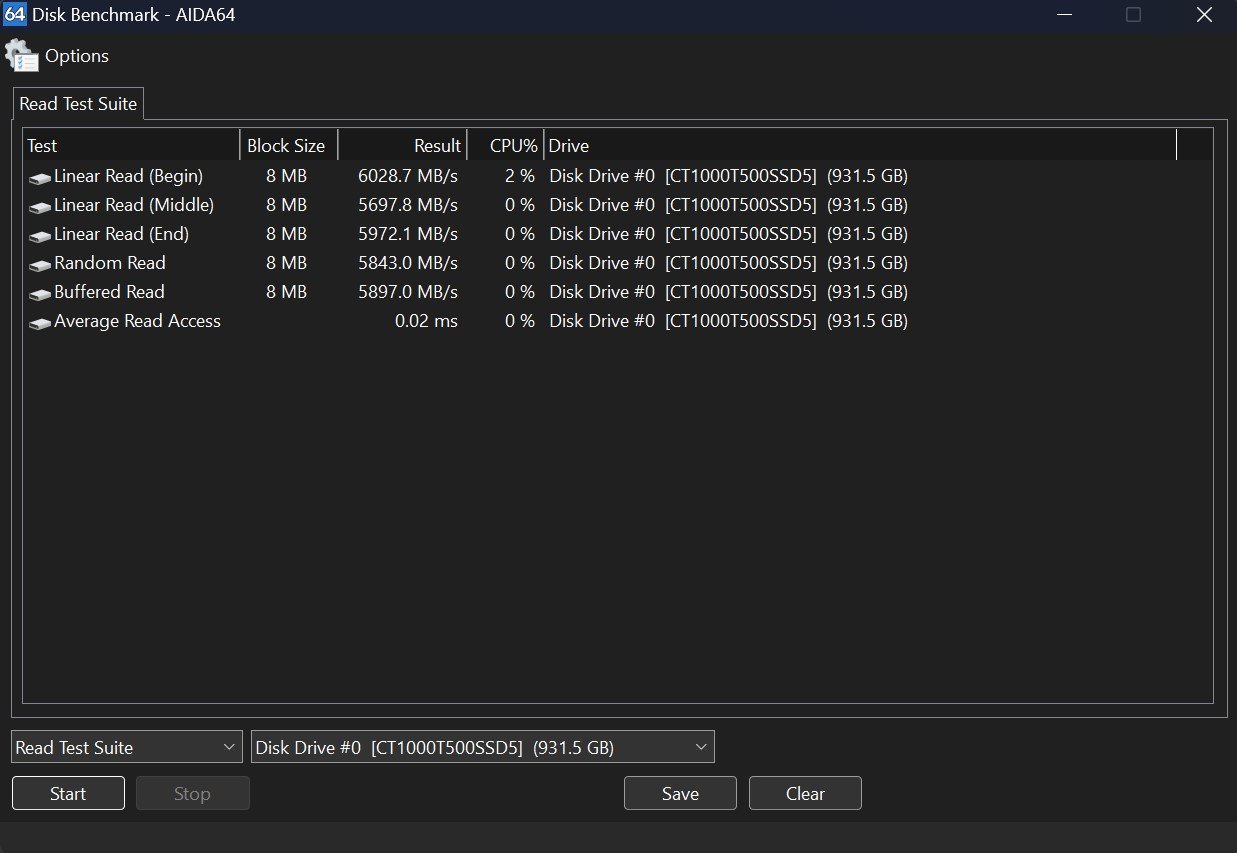Click the CPU% column header

(506, 145)
